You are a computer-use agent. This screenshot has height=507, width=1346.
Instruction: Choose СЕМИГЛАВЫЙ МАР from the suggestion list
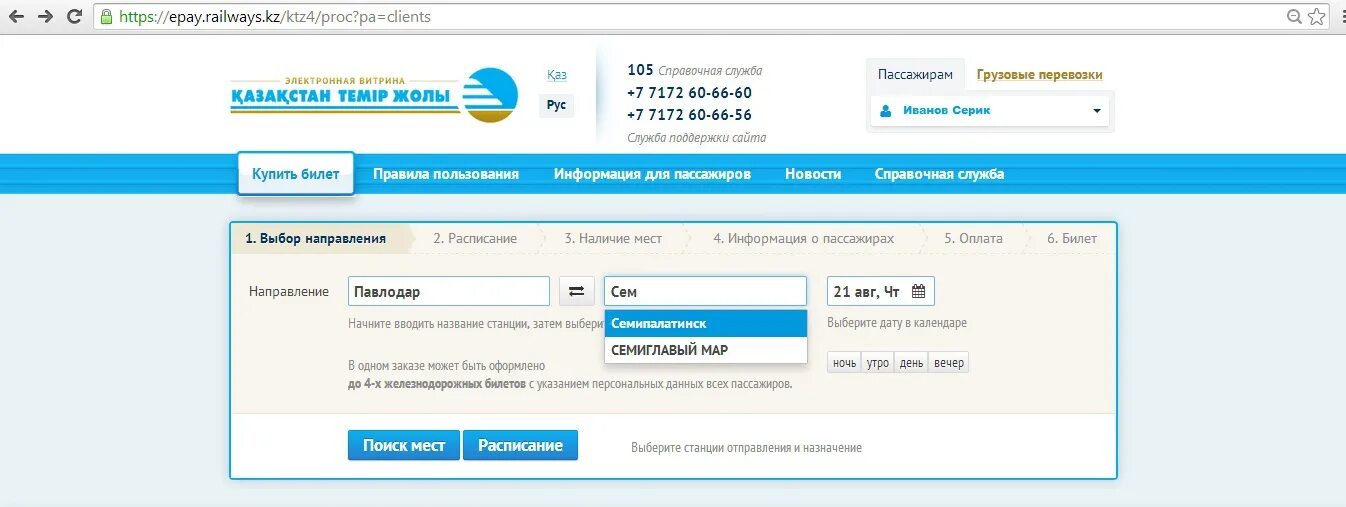click(705, 350)
